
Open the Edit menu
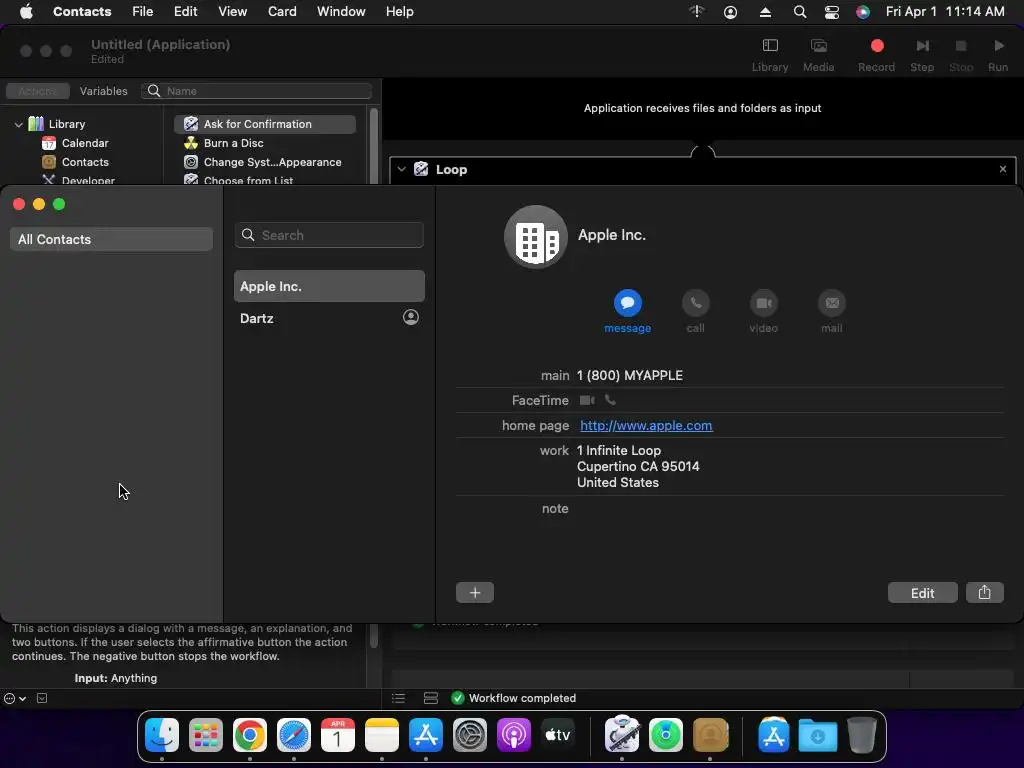185,12
